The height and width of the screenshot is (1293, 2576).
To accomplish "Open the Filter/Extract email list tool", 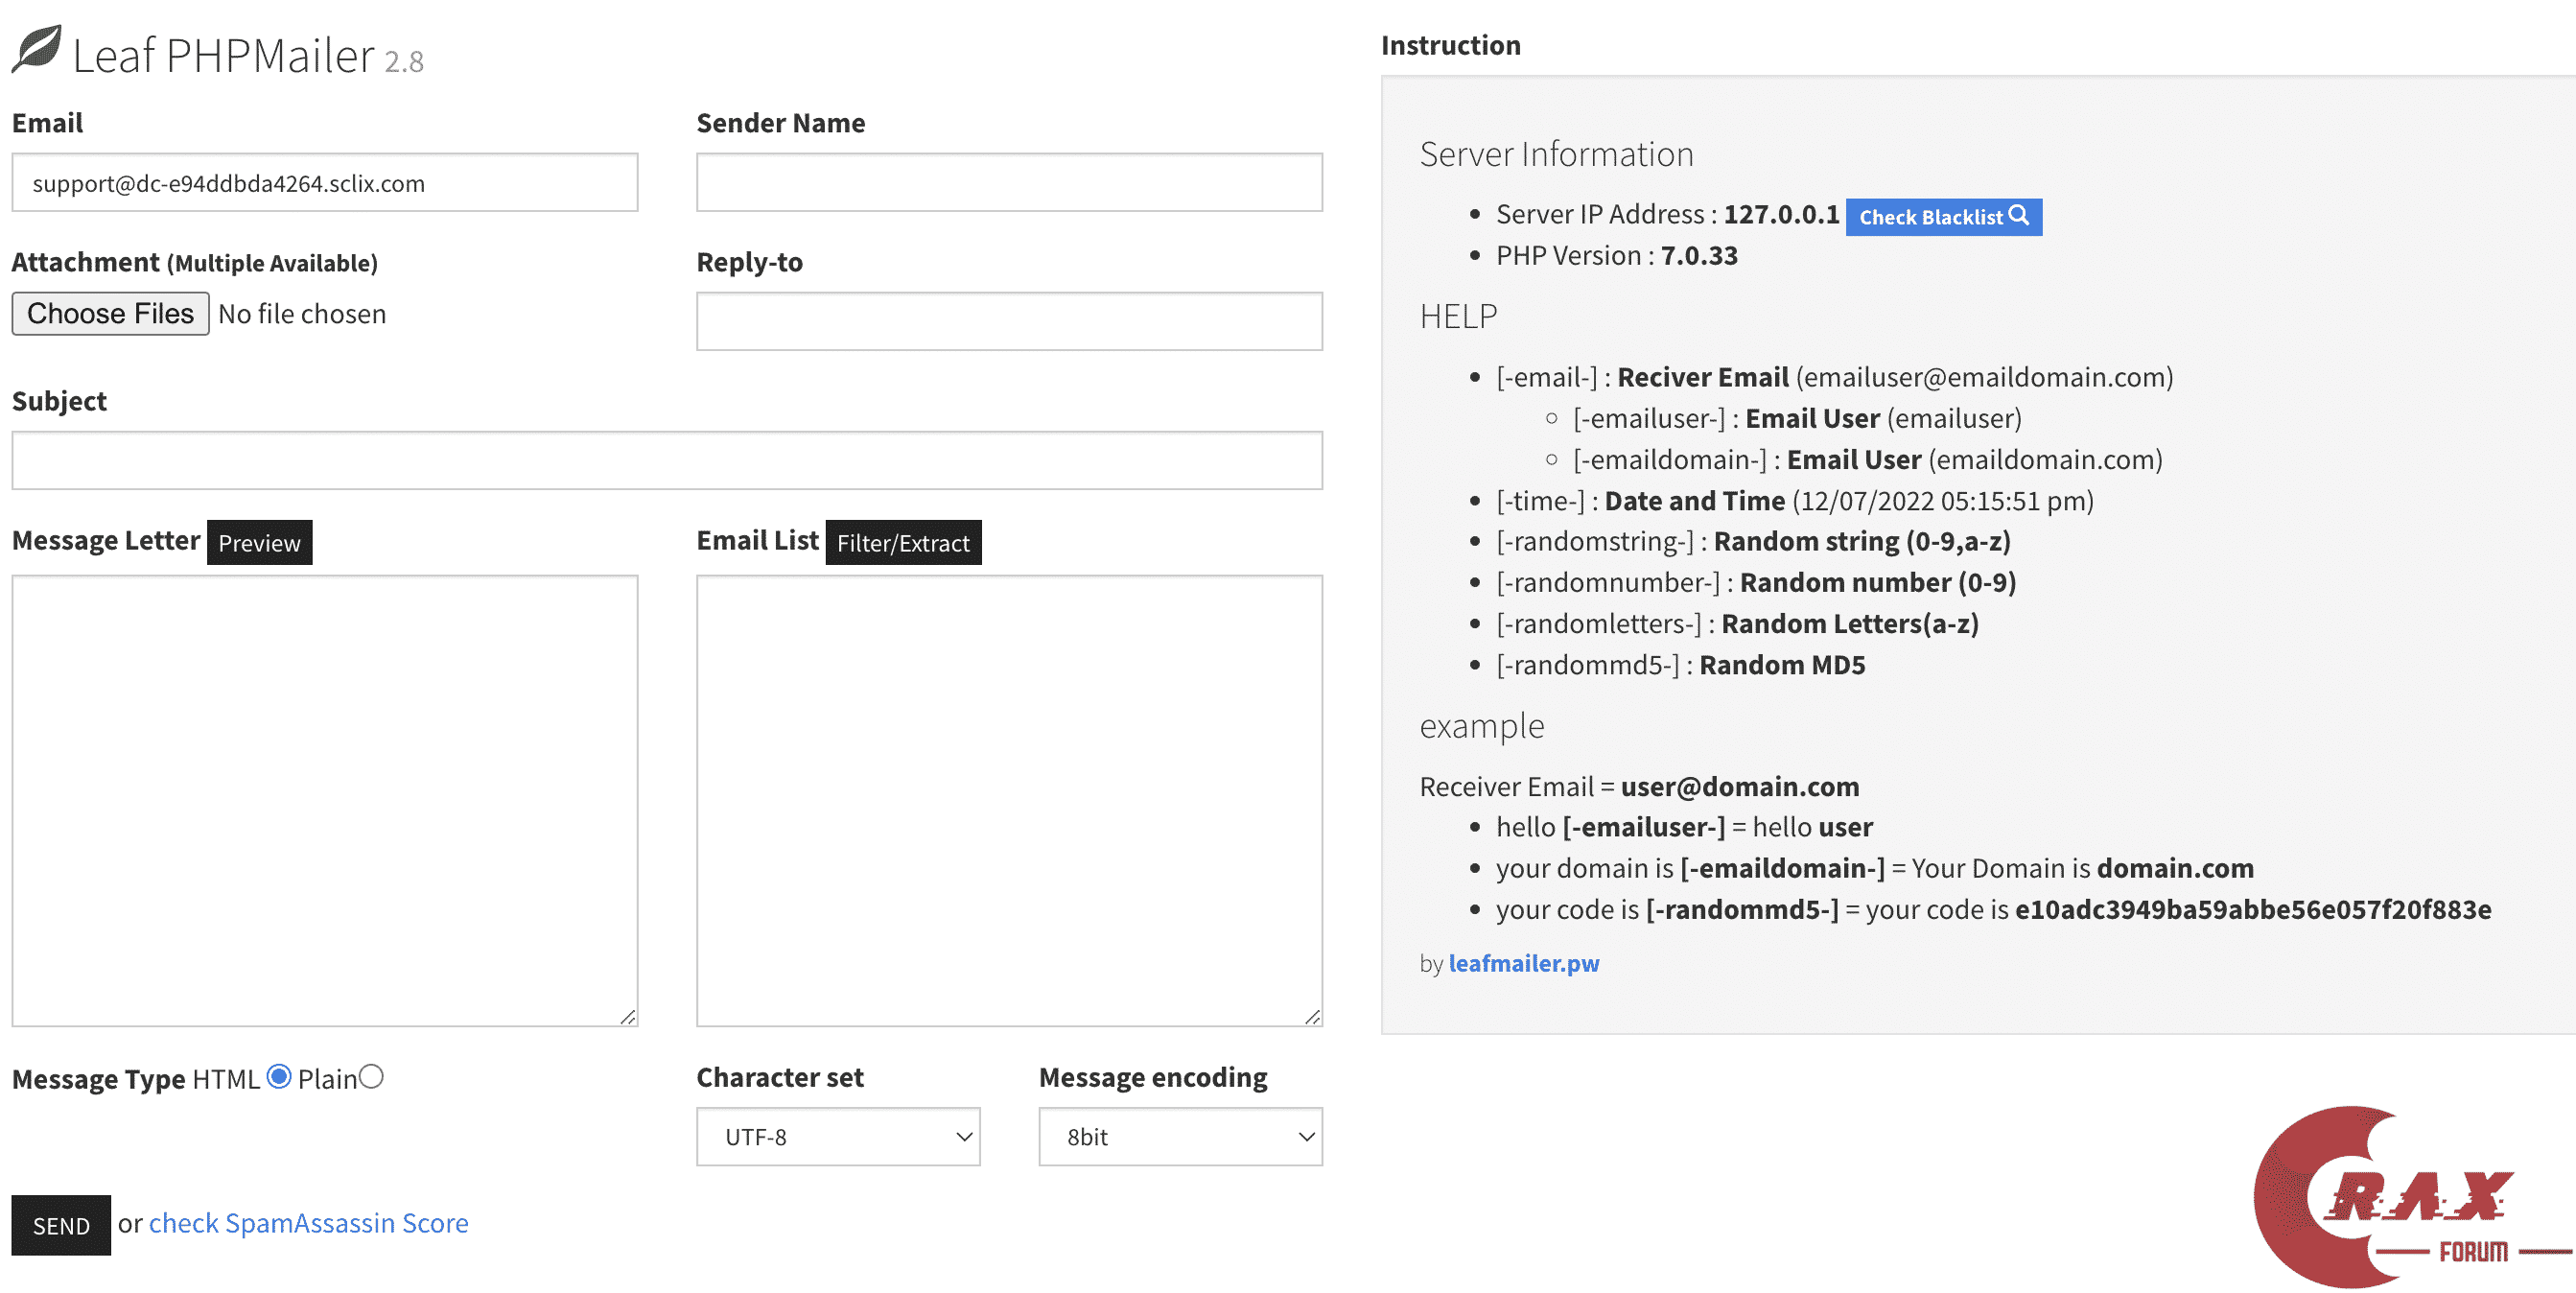I will click(902, 542).
